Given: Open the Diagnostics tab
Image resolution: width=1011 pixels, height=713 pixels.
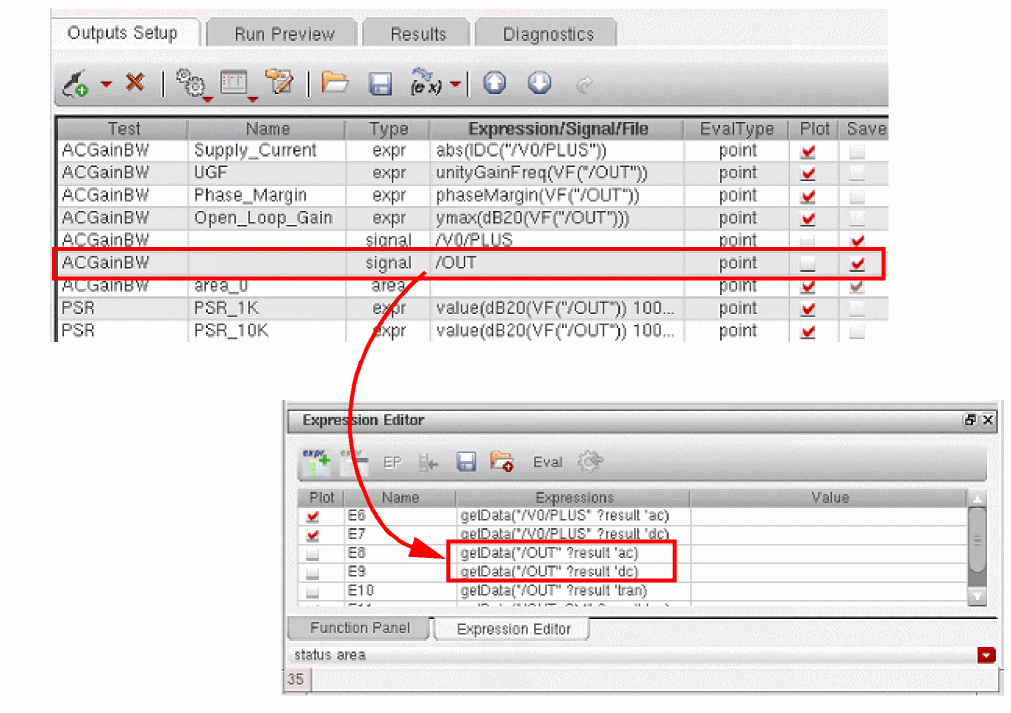Looking at the screenshot, I should click(x=547, y=34).
